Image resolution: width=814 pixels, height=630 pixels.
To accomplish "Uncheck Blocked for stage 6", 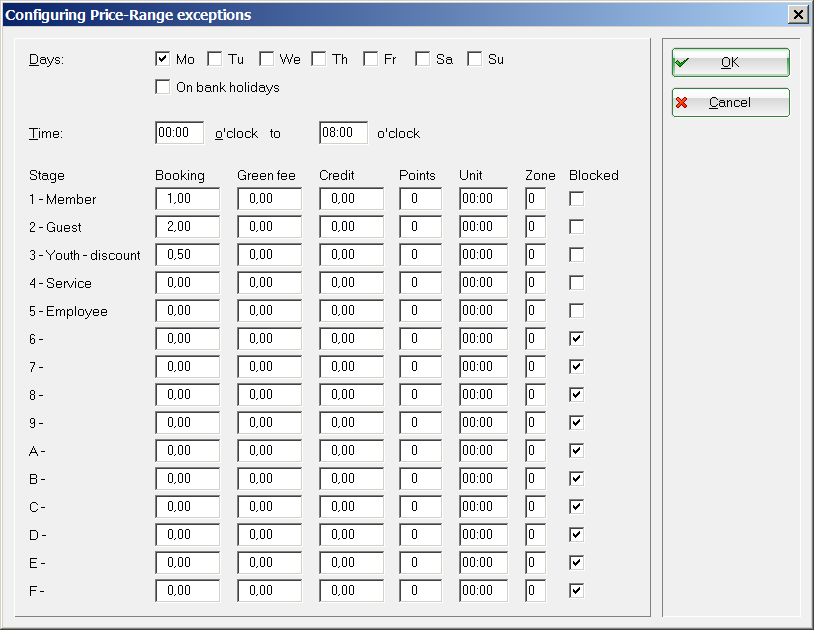I will pos(576,339).
